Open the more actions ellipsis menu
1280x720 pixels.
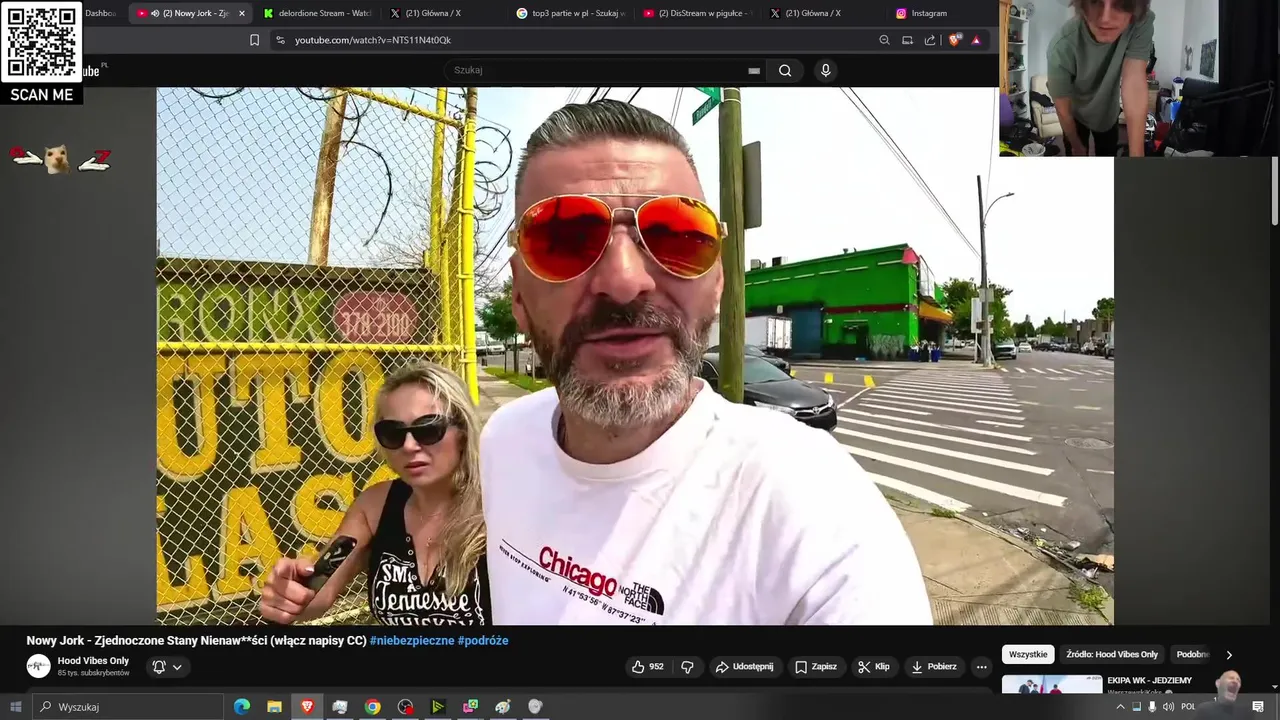981,667
